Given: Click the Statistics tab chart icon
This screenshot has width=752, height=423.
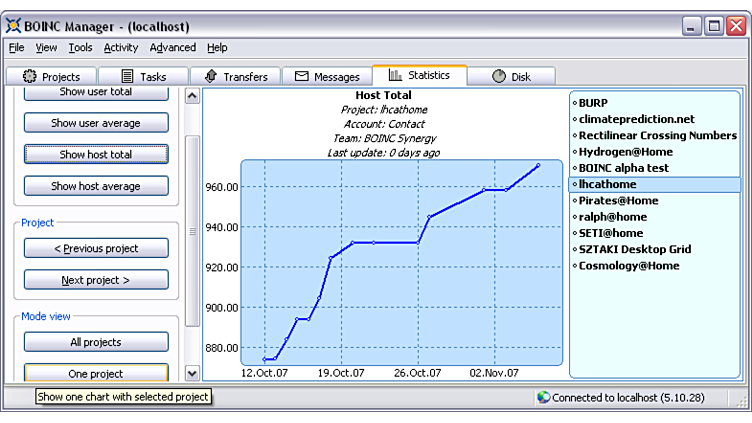Looking at the screenshot, I should [395, 75].
